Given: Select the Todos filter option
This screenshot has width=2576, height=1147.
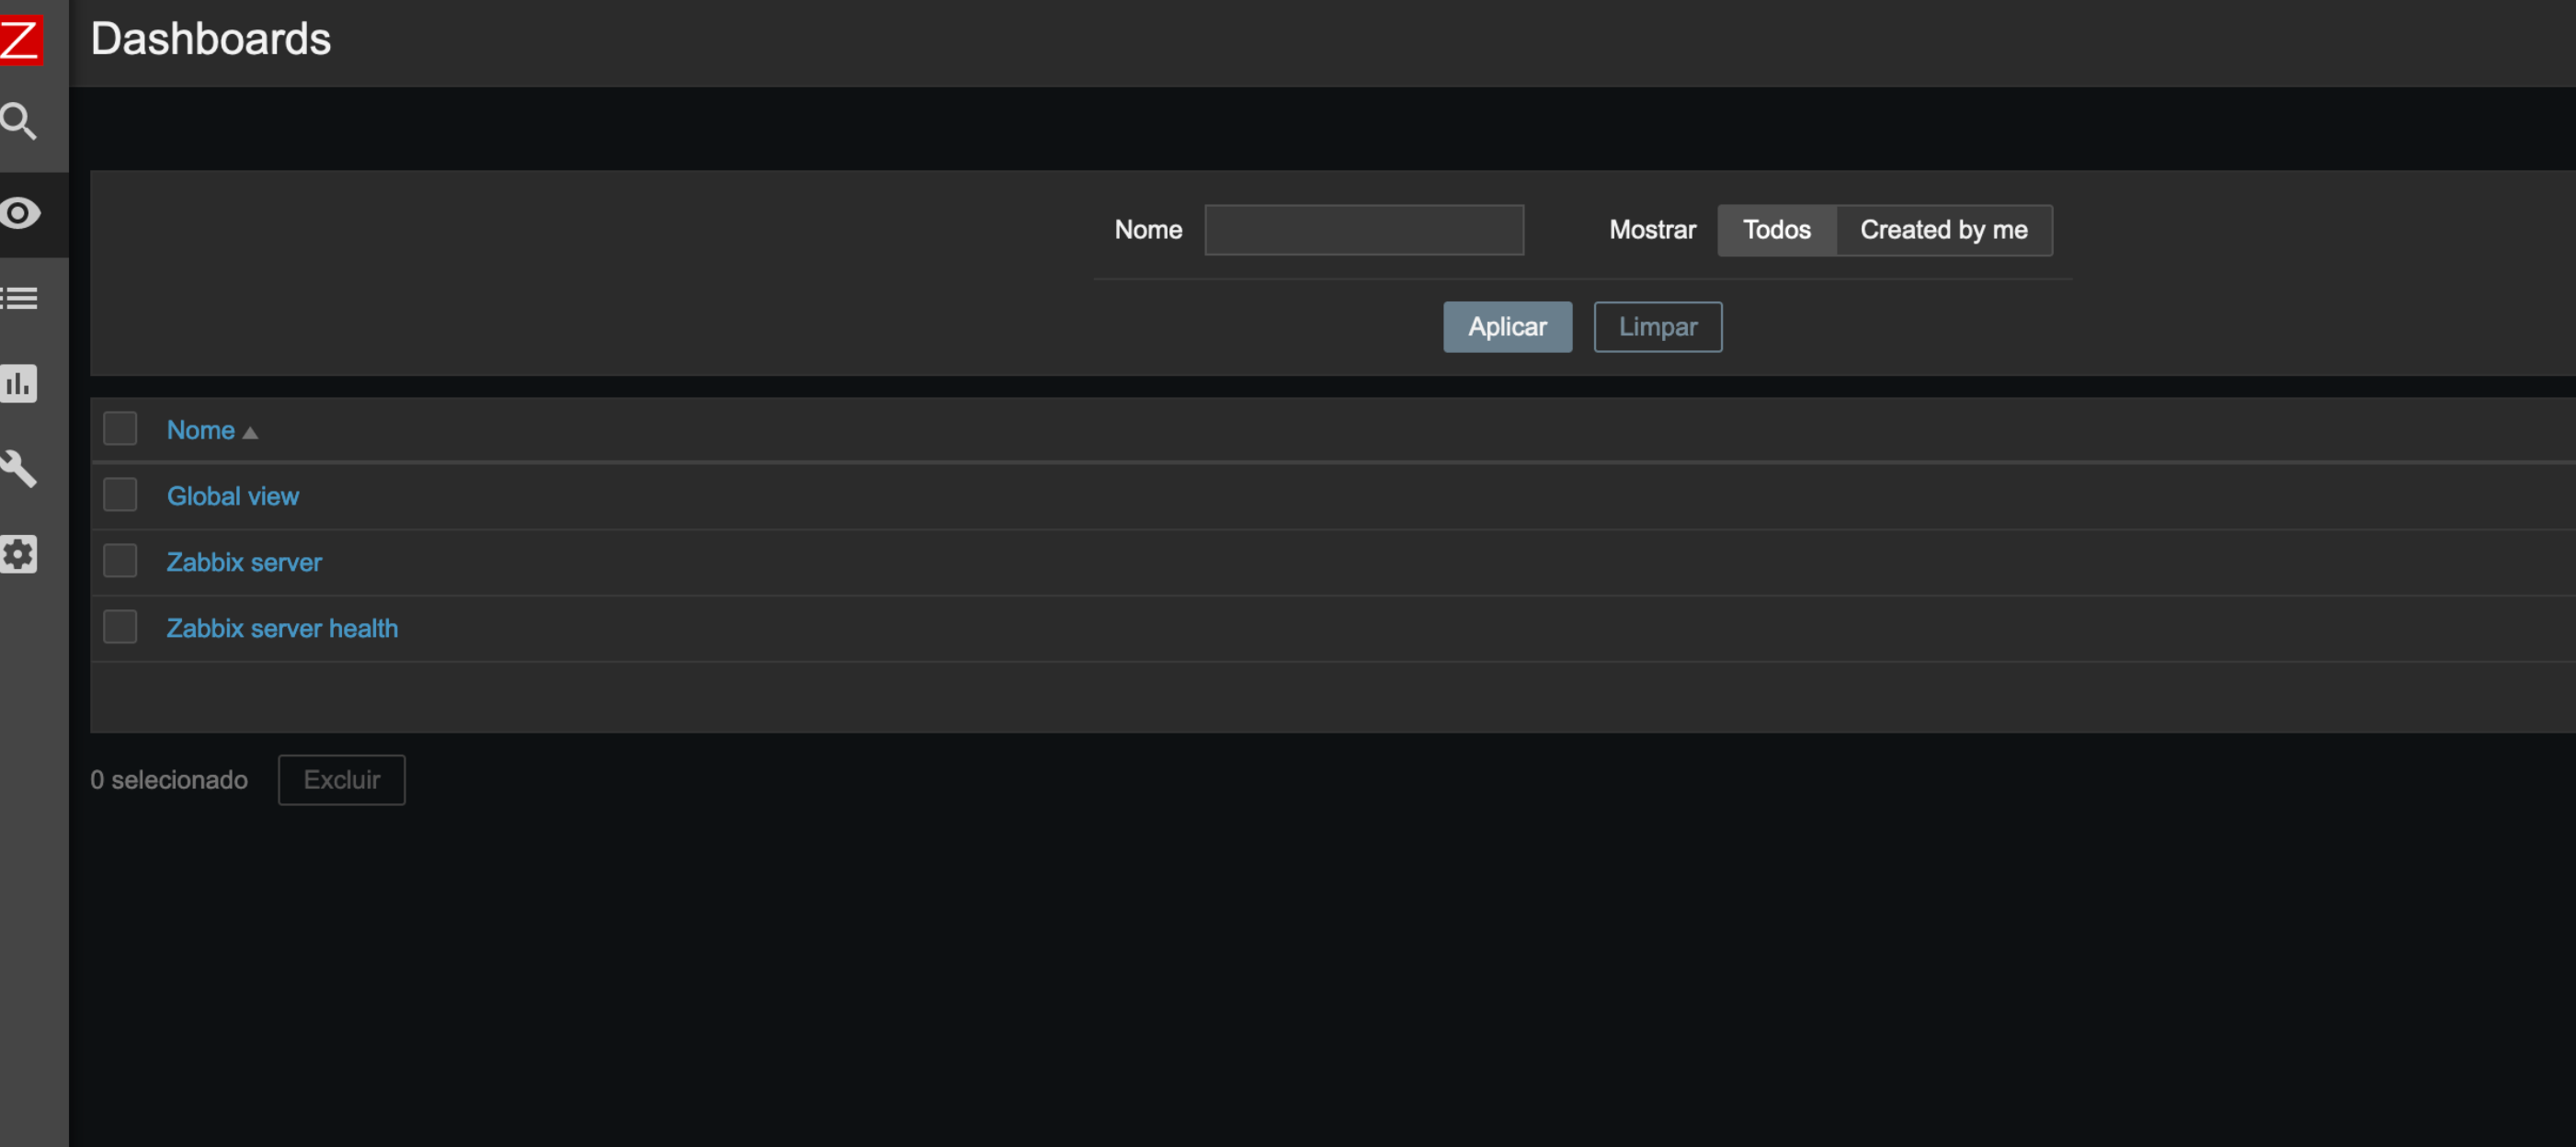Looking at the screenshot, I should (x=1777, y=230).
